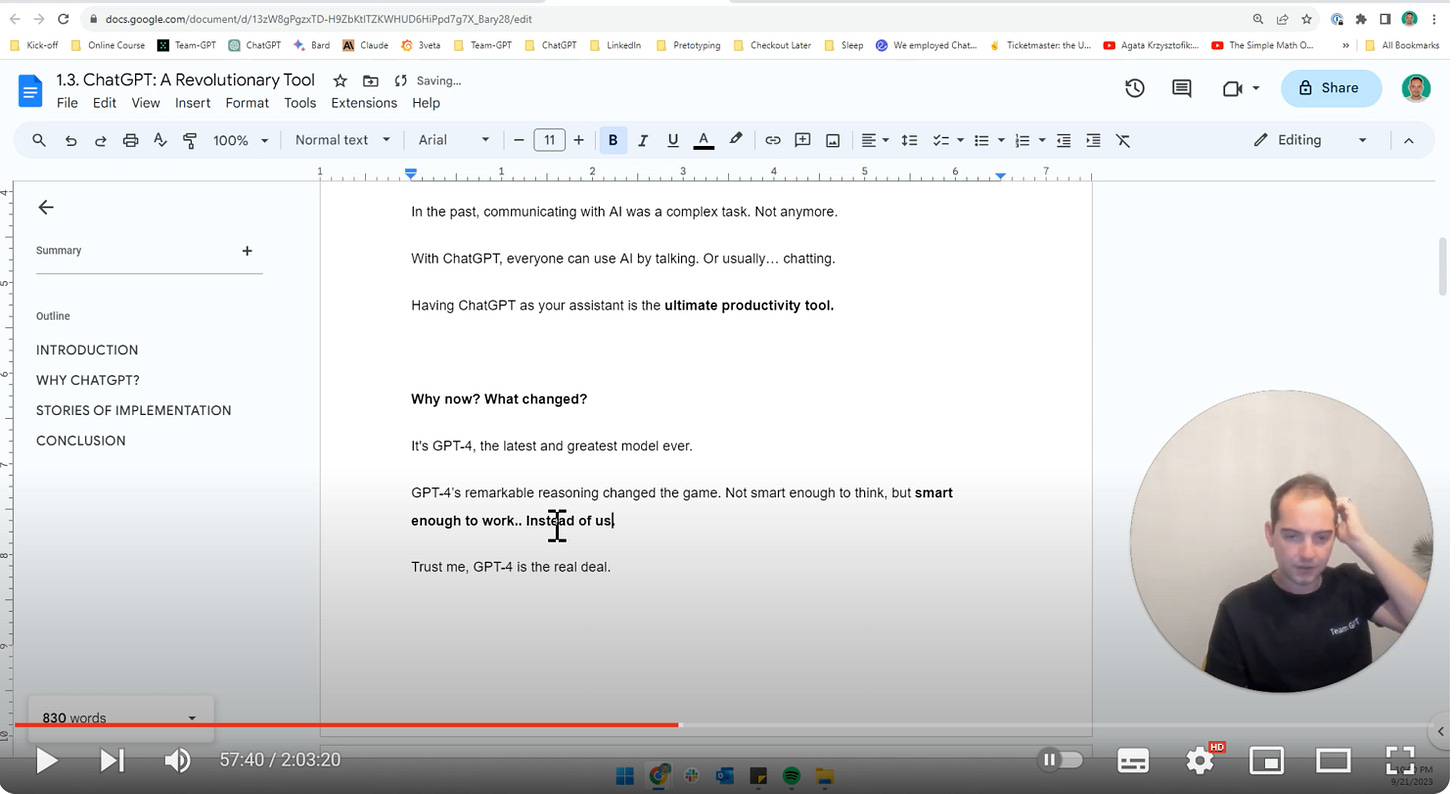
Task: Toggle italic formatting
Action: coord(643,140)
